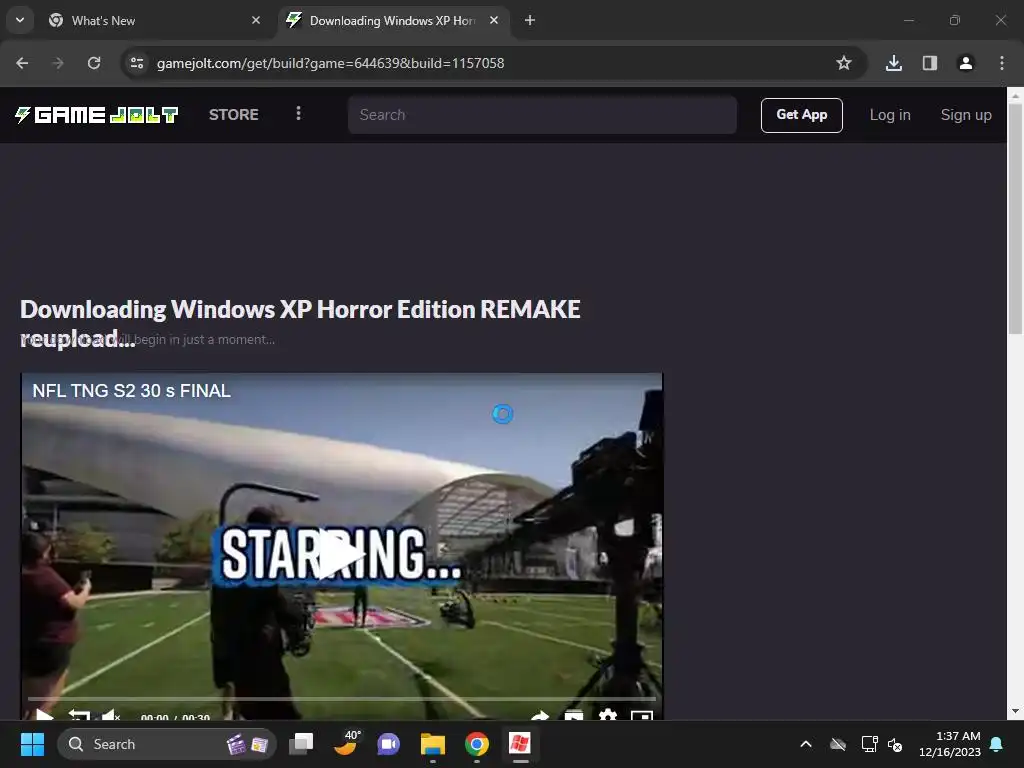
Task: Open Chrome profile menu
Action: click(x=965, y=63)
